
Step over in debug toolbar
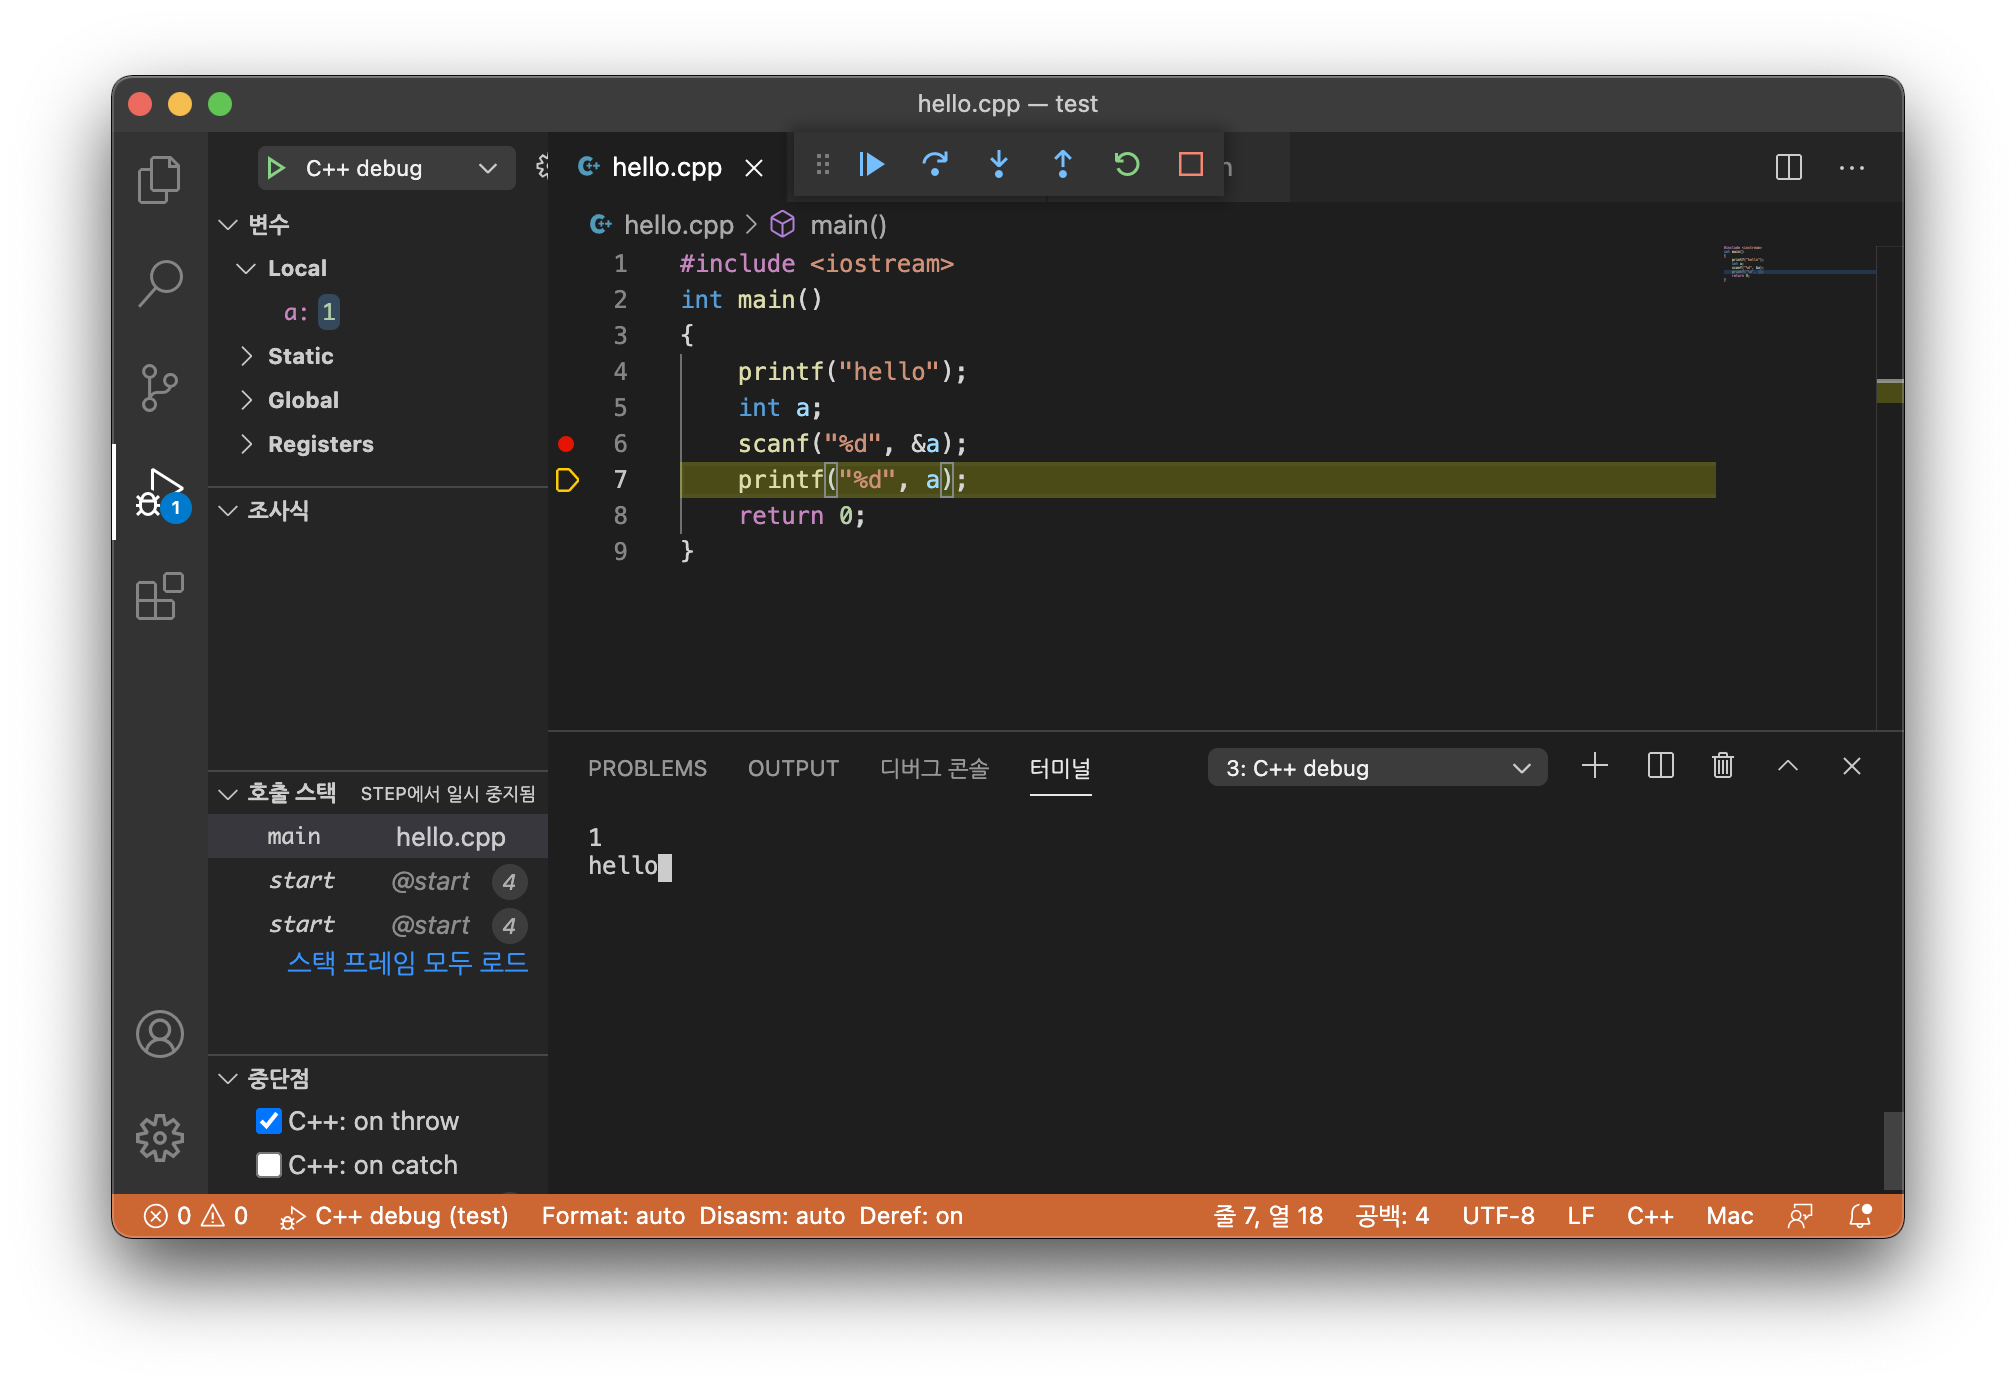point(935,164)
